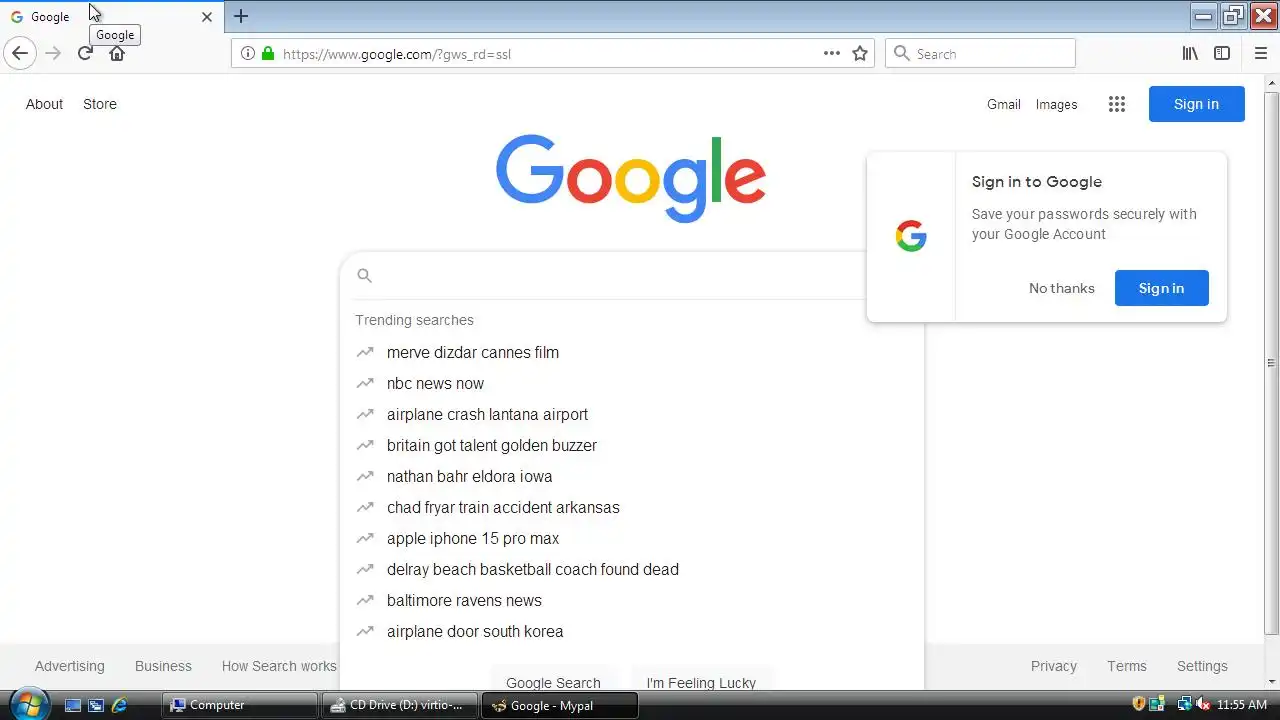Go forward with the forward arrow
The width and height of the screenshot is (1280, 720).
(53, 53)
